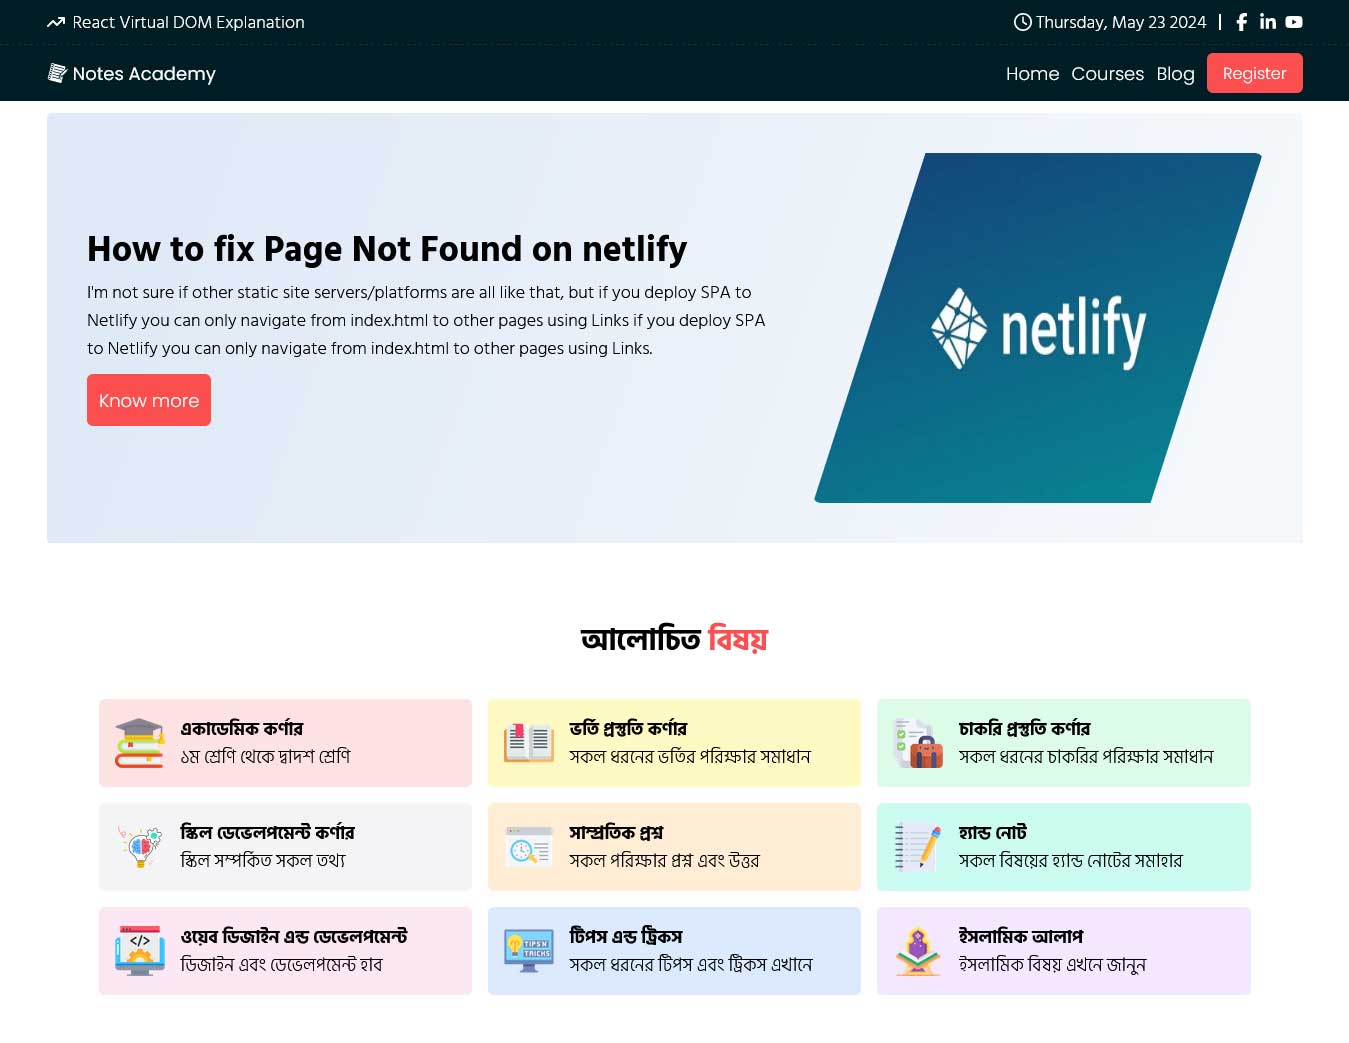The height and width of the screenshot is (1043, 1349).
Task: Click the open book admission icon
Action: [x=528, y=743]
